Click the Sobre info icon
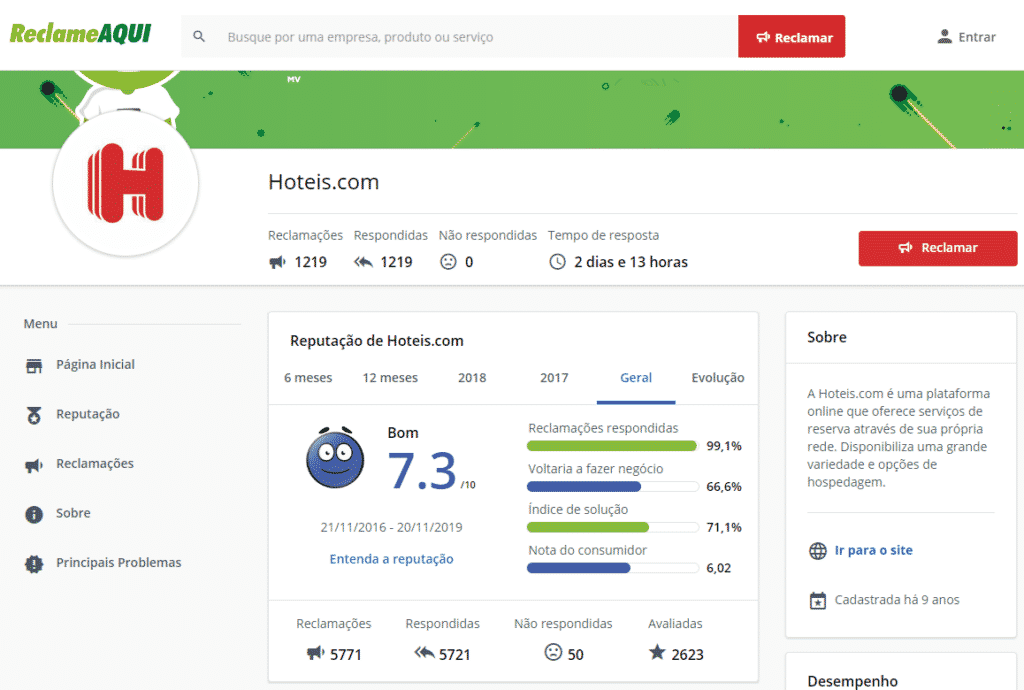 34,514
